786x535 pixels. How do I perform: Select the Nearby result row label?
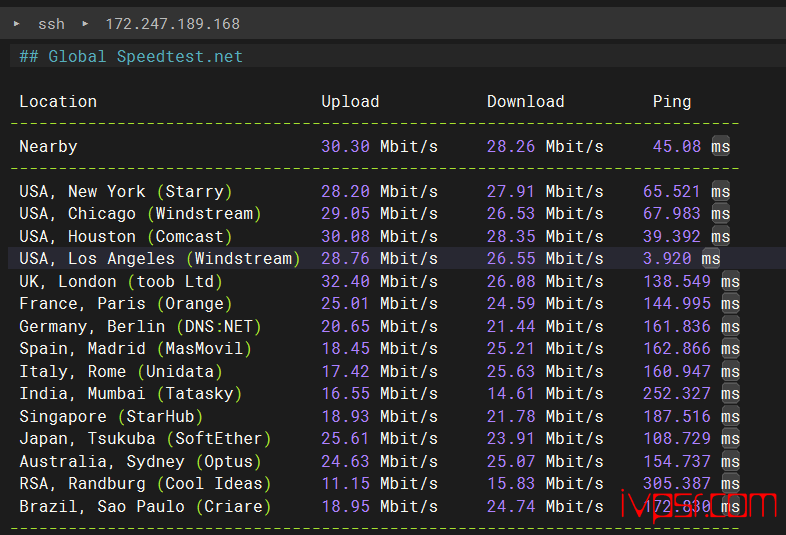click(x=48, y=146)
